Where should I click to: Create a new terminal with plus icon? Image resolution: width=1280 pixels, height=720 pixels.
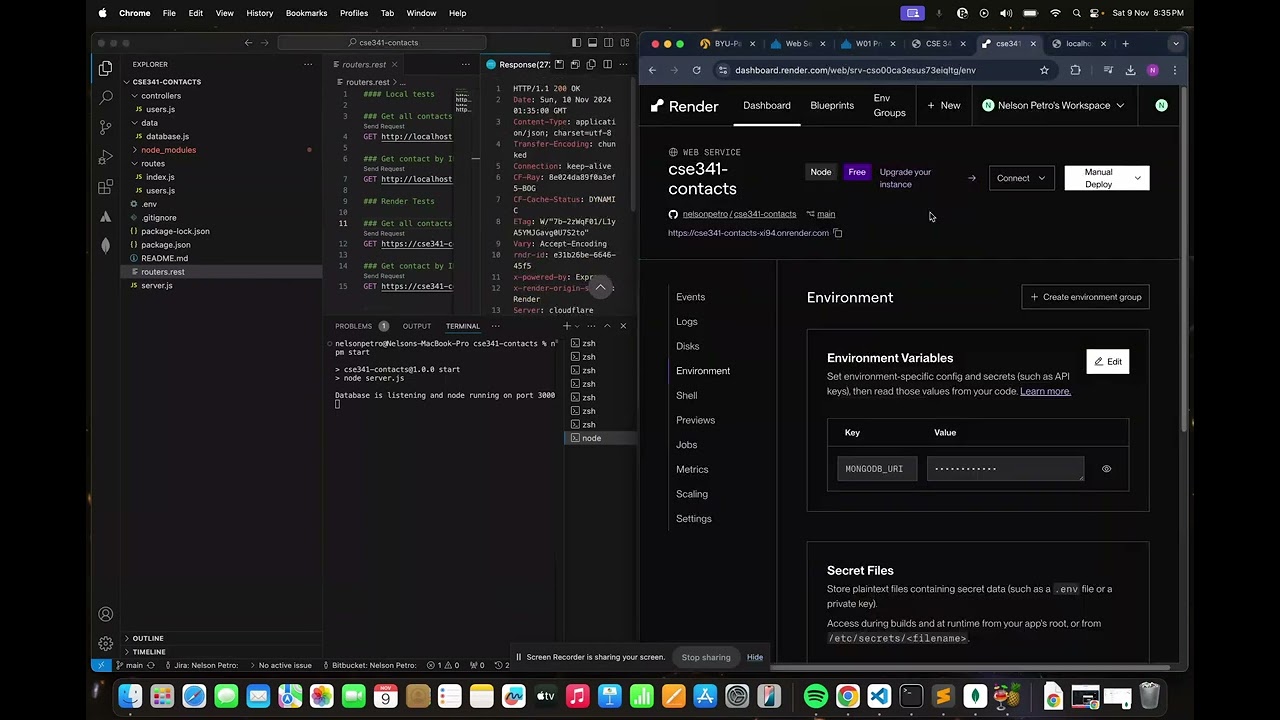pos(567,326)
